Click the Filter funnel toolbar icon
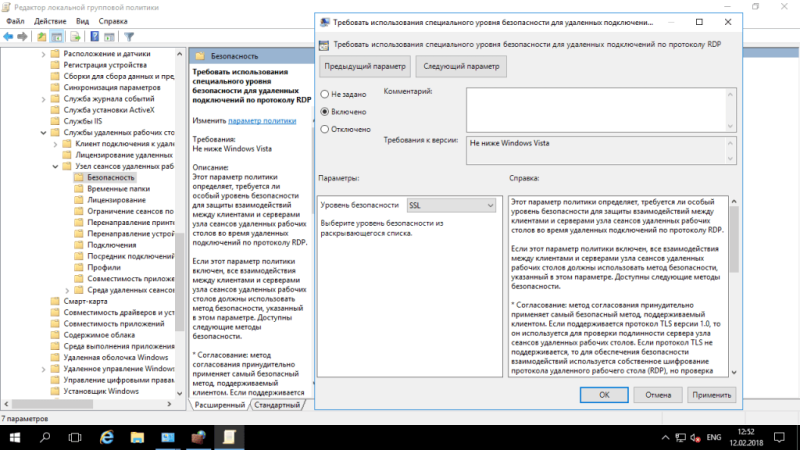This screenshot has width=800, height=450. (129, 37)
